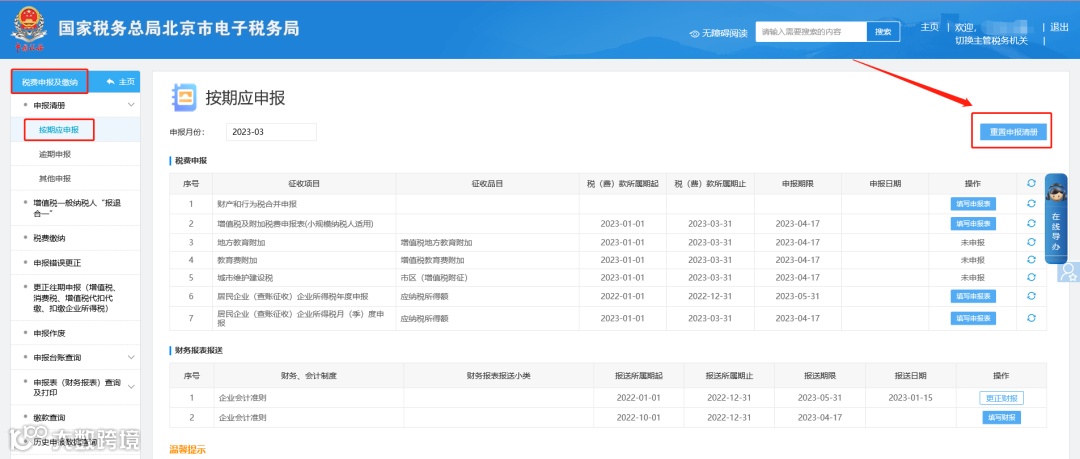This screenshot has height=459, width=1080.
Task: Click the 申报期限 column header
Action: [x=798, y=184]
